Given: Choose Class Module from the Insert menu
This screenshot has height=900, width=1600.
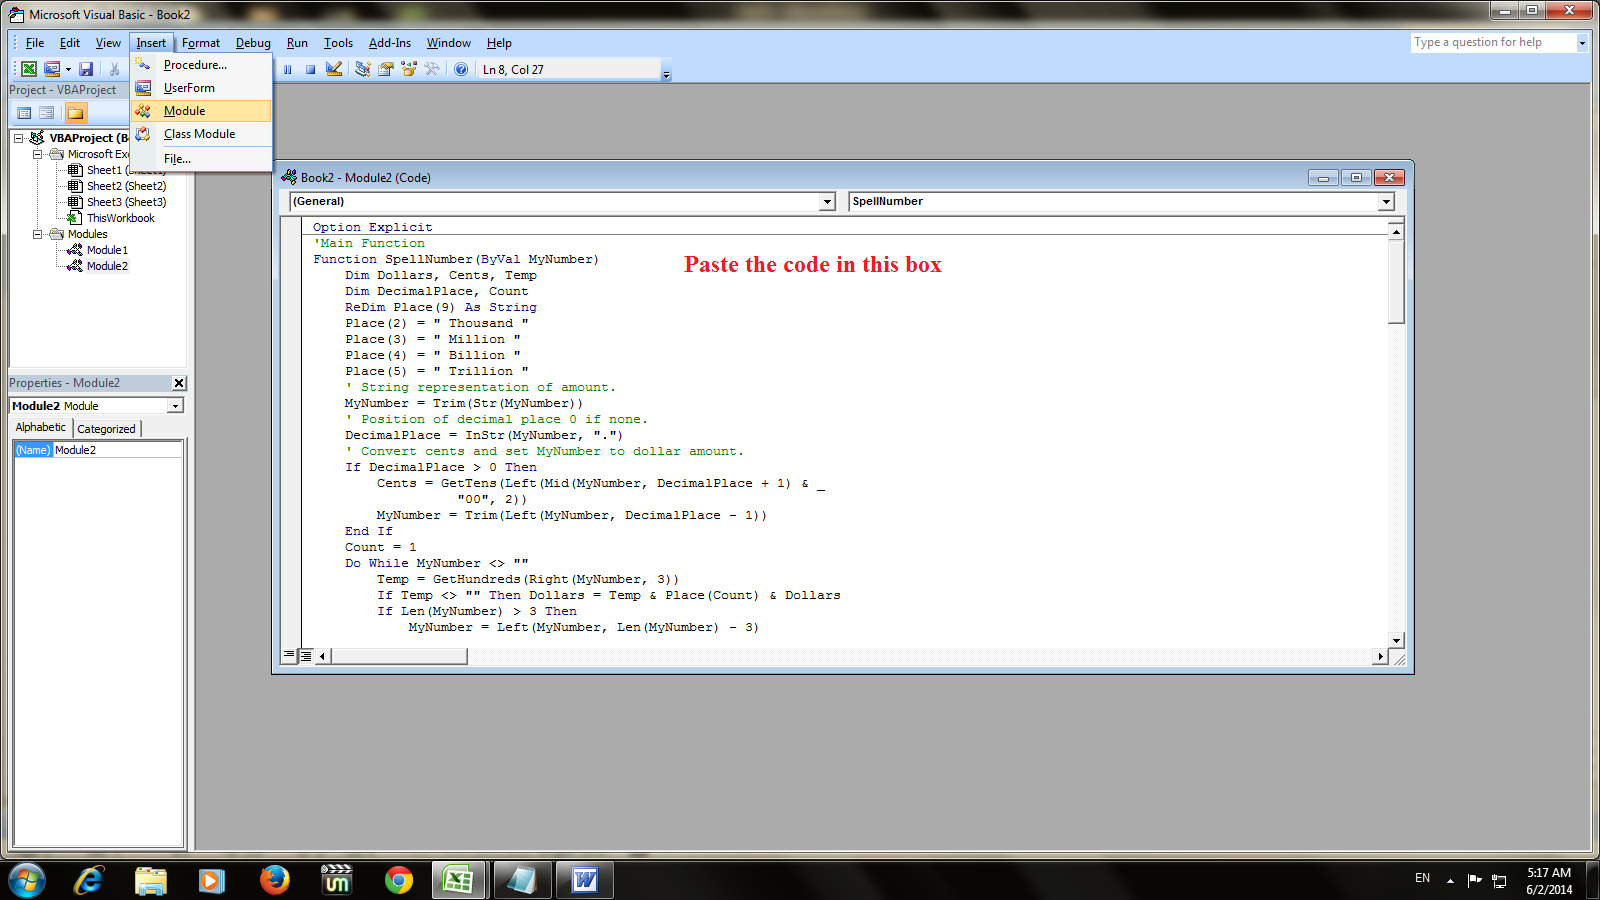Looking at the screenshot, I should tap(200, 134).
